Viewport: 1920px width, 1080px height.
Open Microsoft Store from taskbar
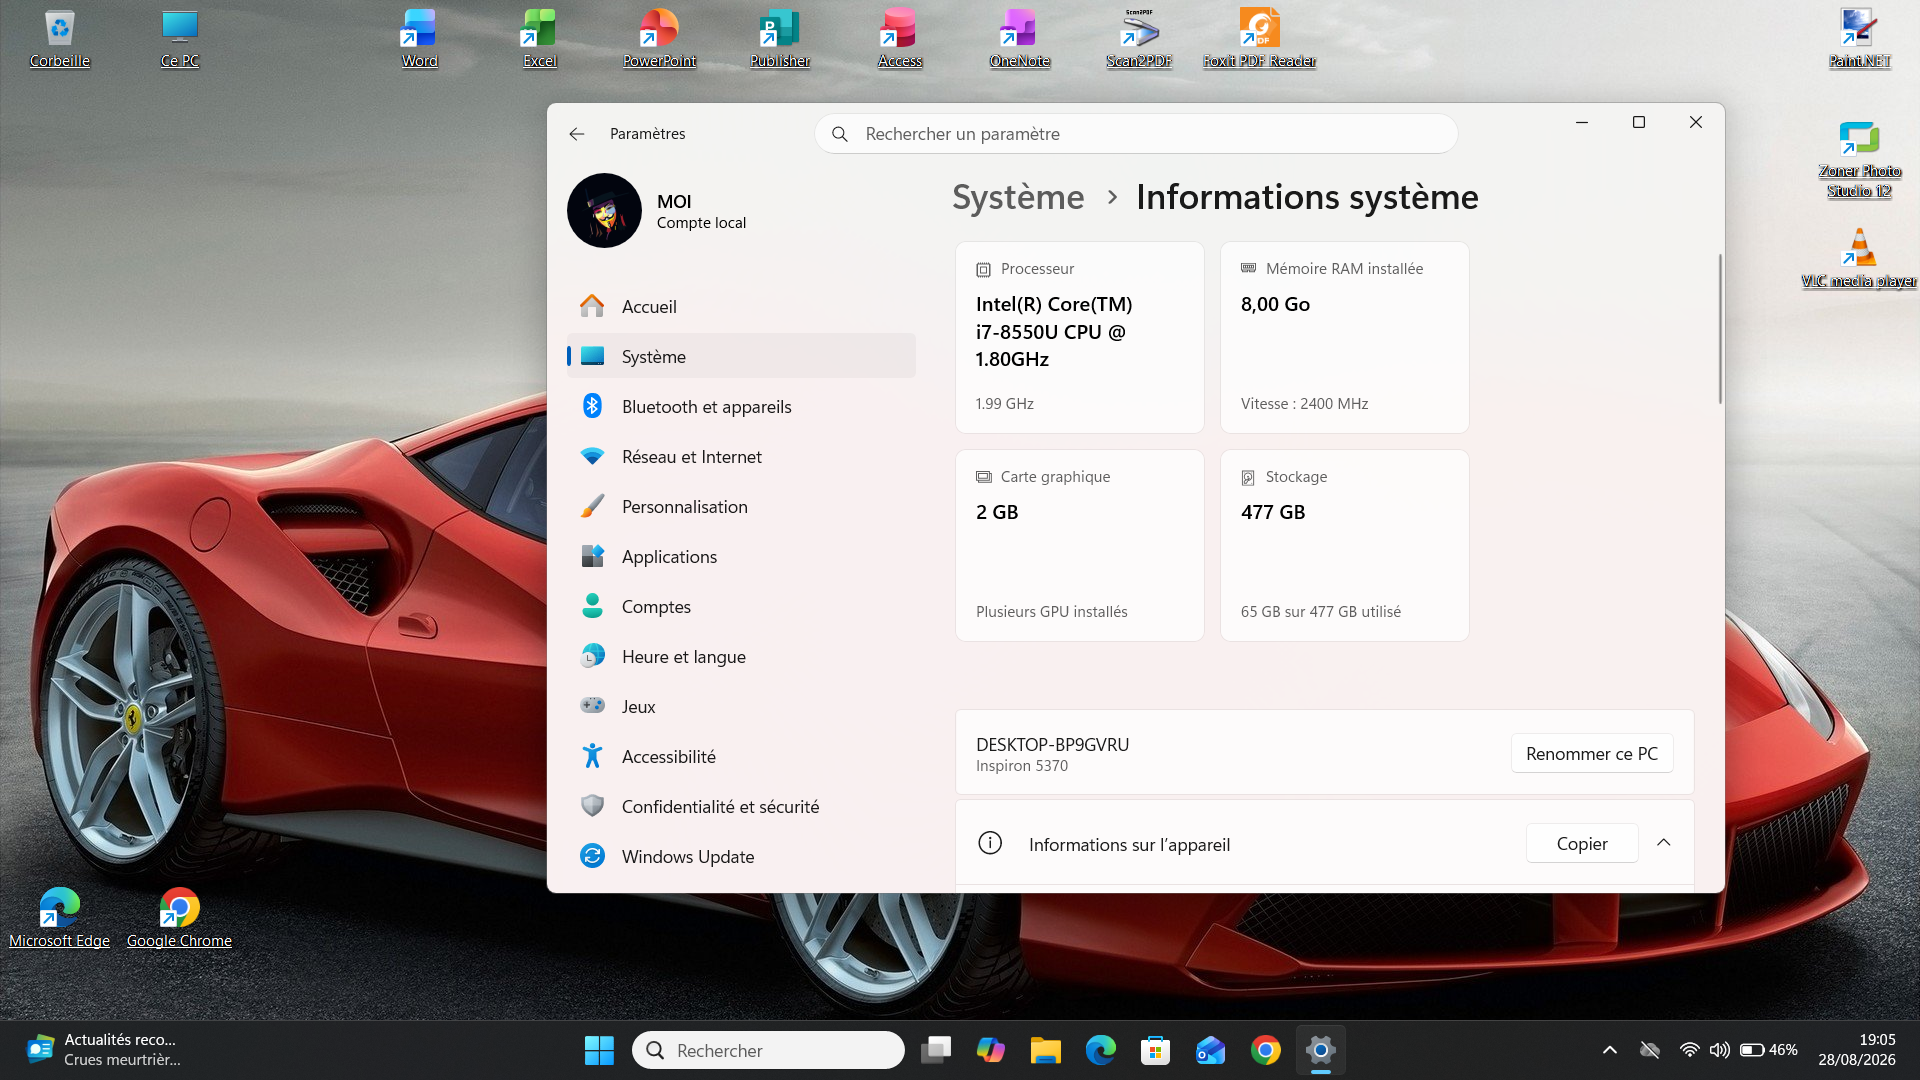click(x=1156, y=1051)
